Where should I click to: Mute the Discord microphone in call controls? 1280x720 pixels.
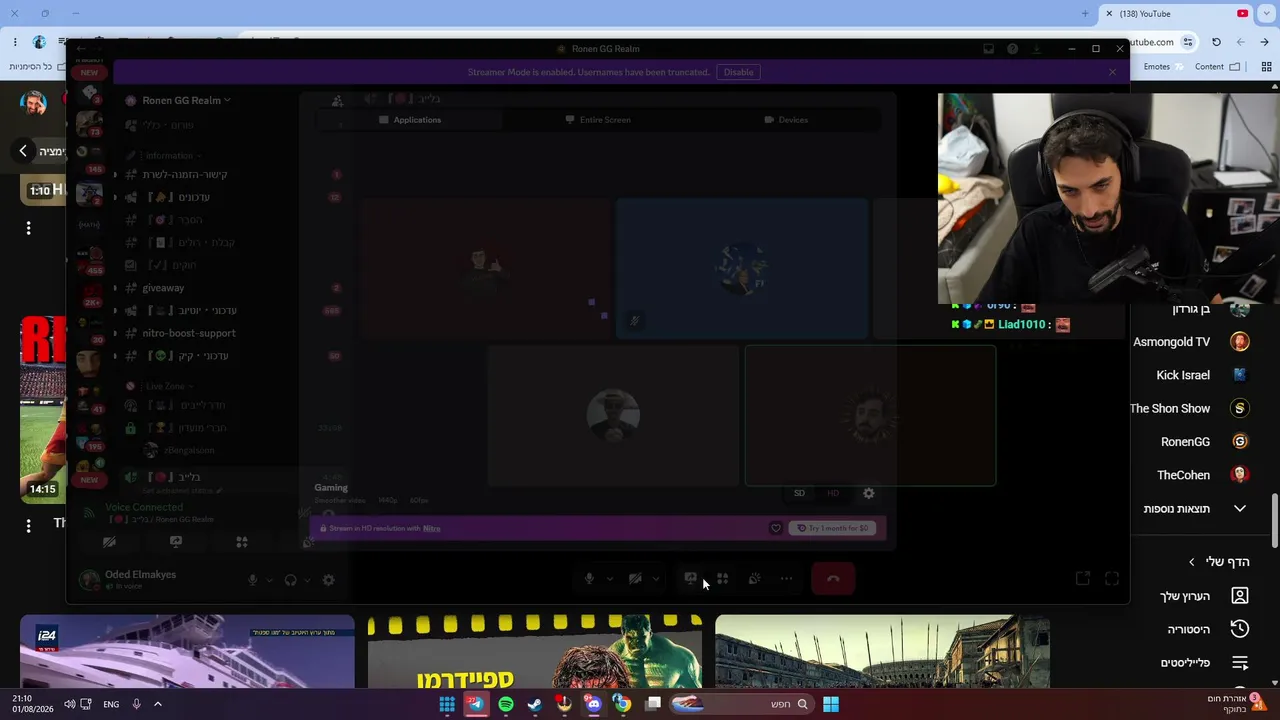(589, 579)
